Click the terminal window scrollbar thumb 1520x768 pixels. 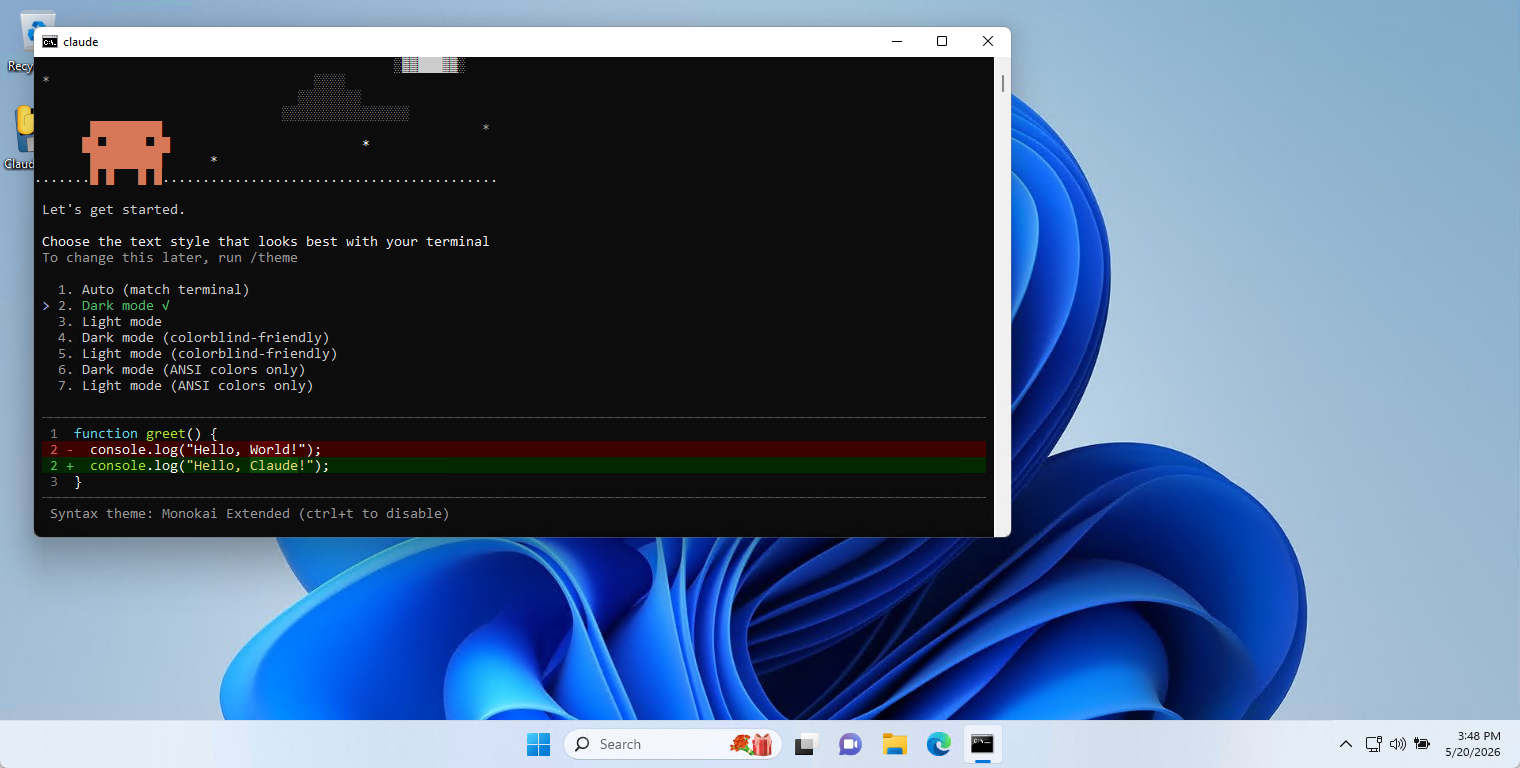coord(1003,82)
